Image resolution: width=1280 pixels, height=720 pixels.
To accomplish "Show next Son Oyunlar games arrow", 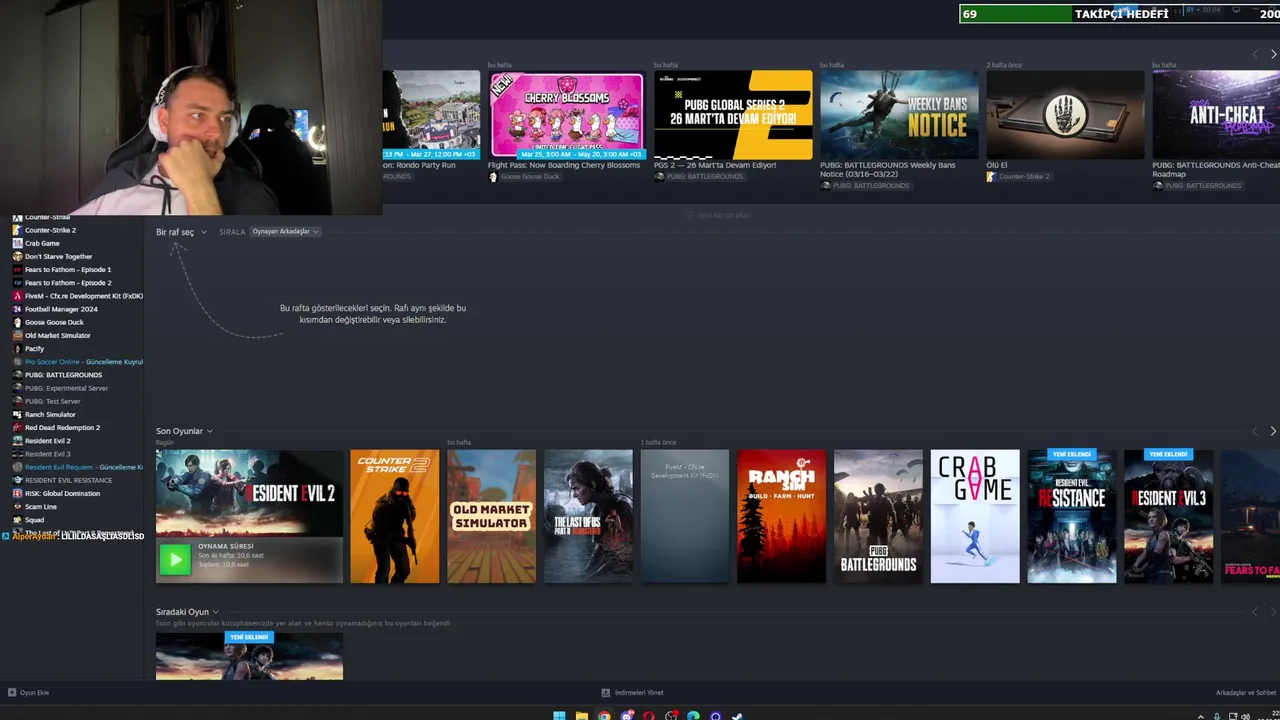I will pyautogui.click(x=1273, y=431).
